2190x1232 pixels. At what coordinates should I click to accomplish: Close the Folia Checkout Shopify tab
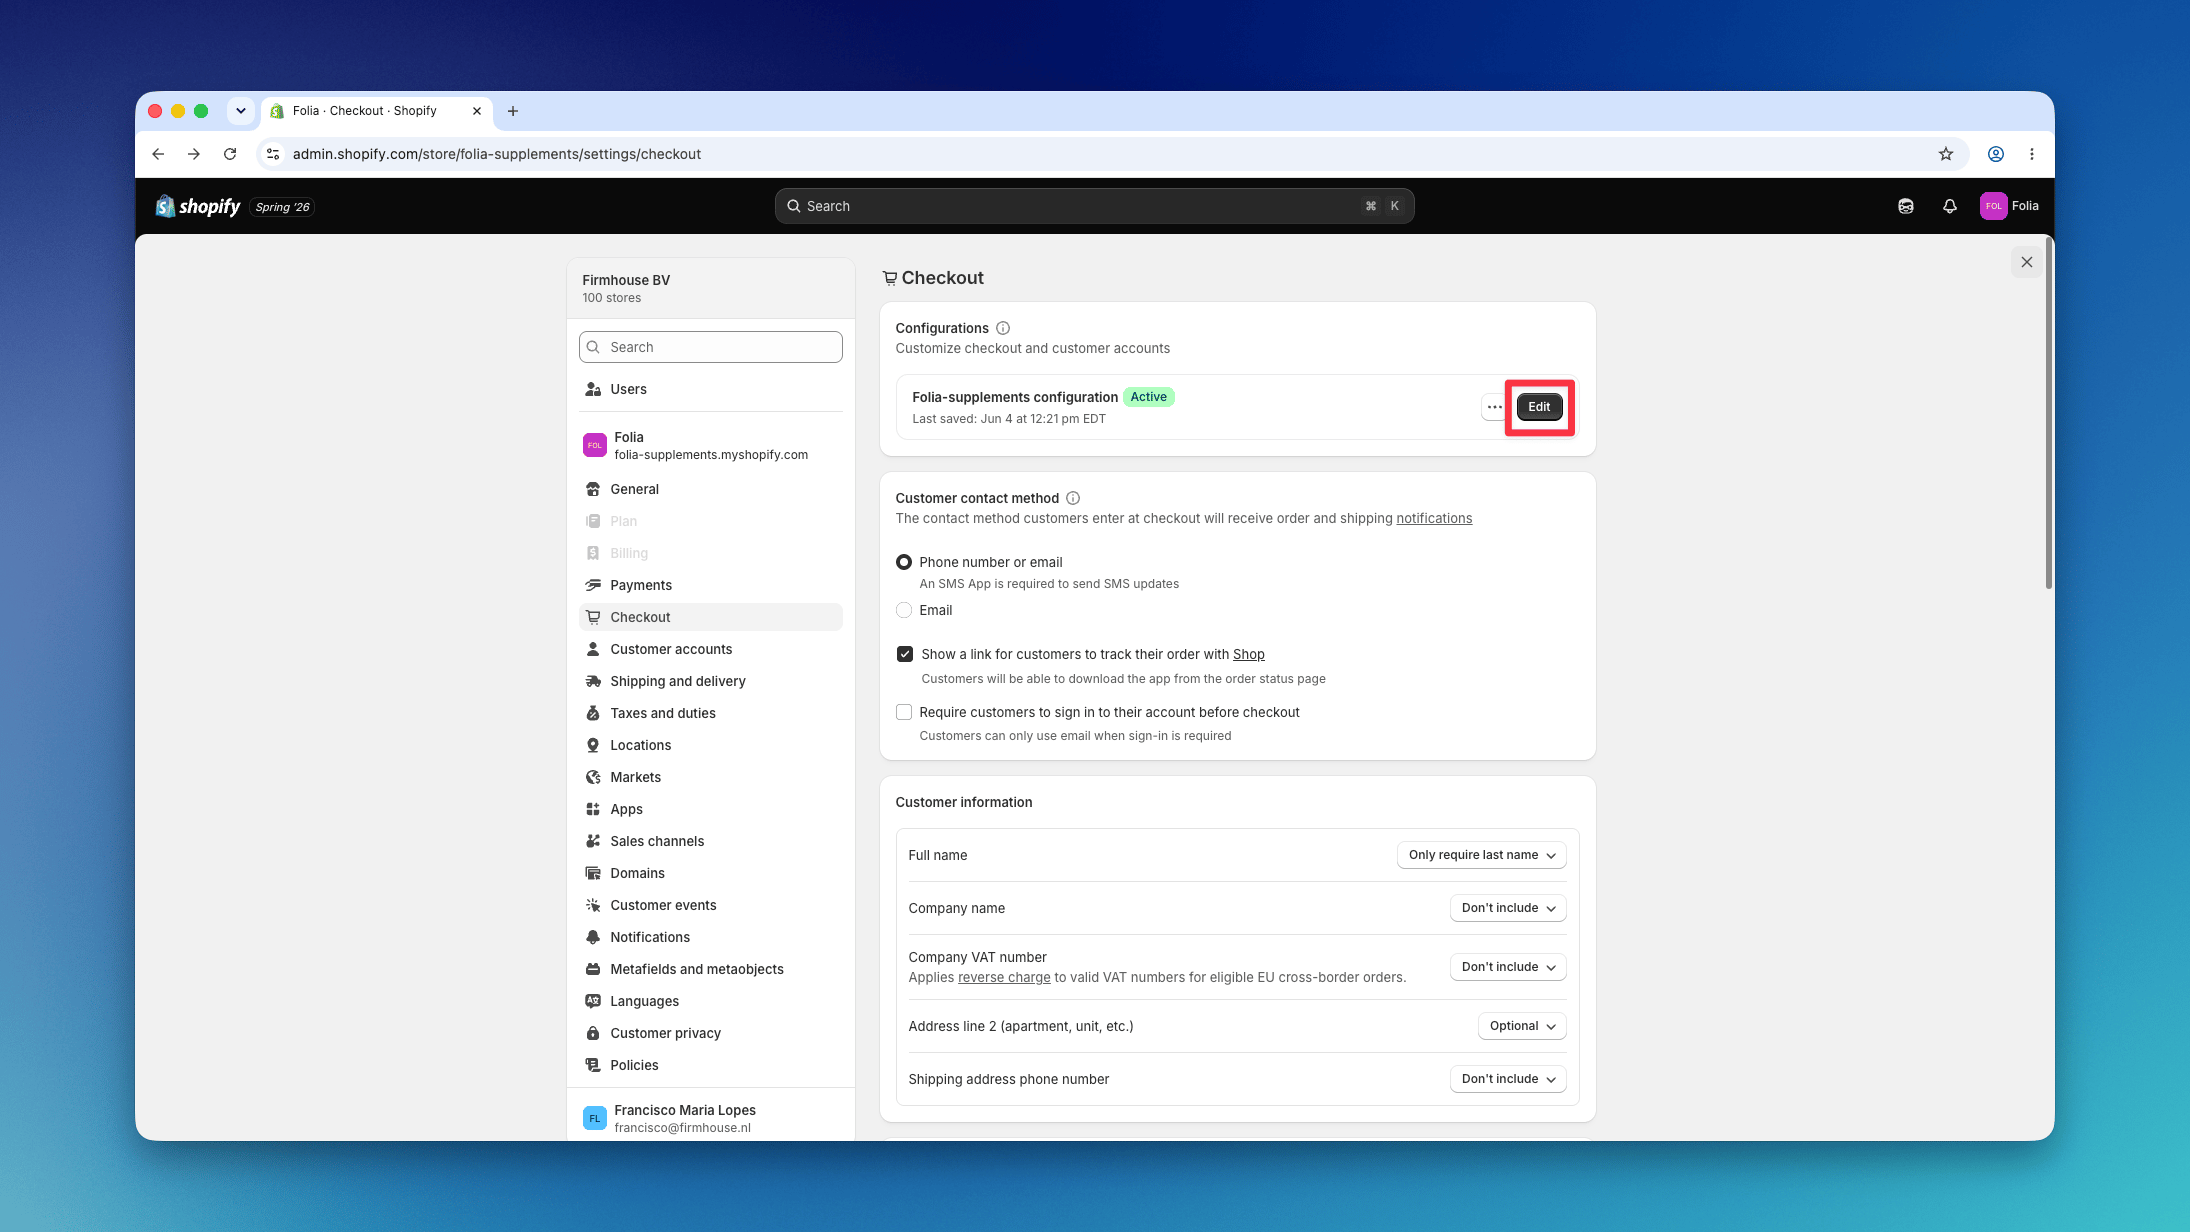point(477,111)
